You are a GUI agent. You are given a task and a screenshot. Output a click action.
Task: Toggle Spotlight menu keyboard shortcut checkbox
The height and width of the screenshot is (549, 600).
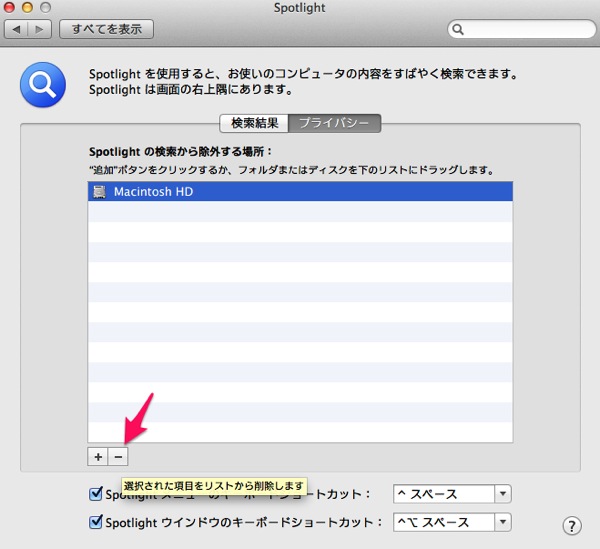click(x=96, y=494)
